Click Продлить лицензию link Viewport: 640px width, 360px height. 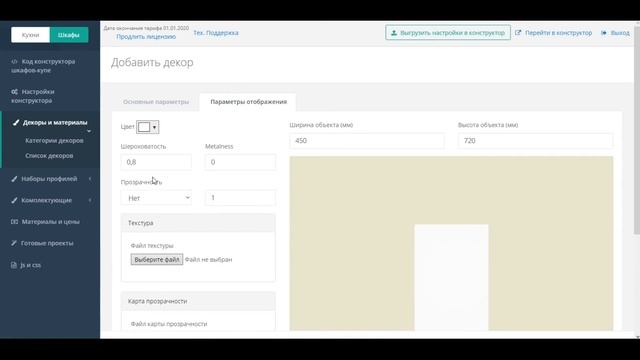pyautogui.click(x=146, y=37)
